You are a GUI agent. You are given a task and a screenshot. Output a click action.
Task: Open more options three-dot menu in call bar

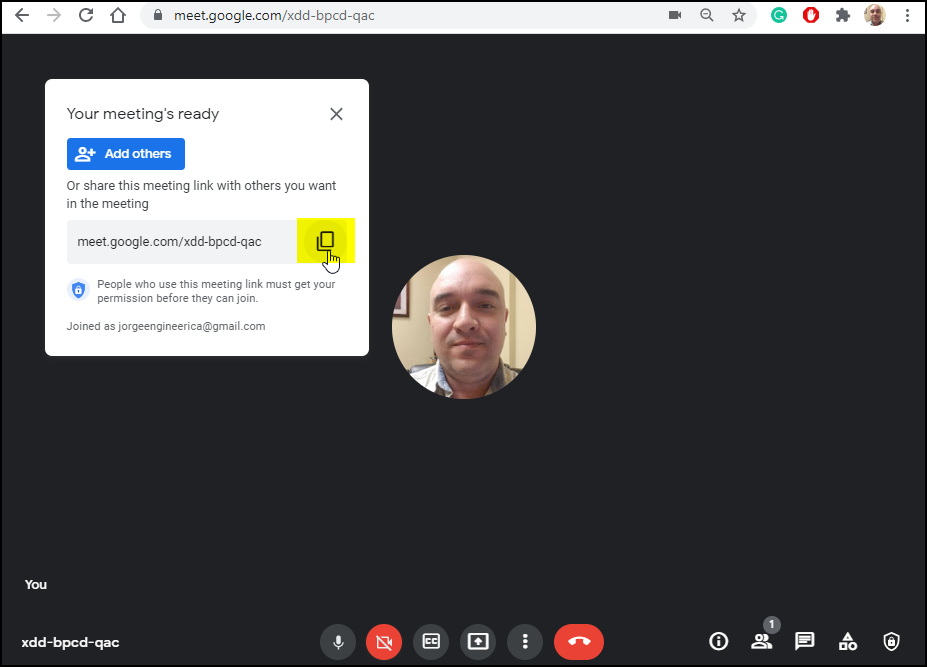point(525,642)
